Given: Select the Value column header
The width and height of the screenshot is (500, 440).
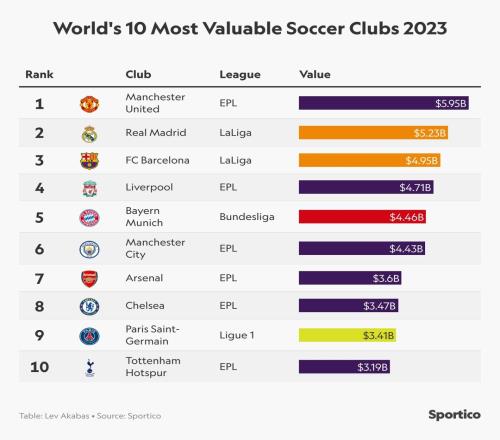Looking at the screenshot, I should click(315, 74).
